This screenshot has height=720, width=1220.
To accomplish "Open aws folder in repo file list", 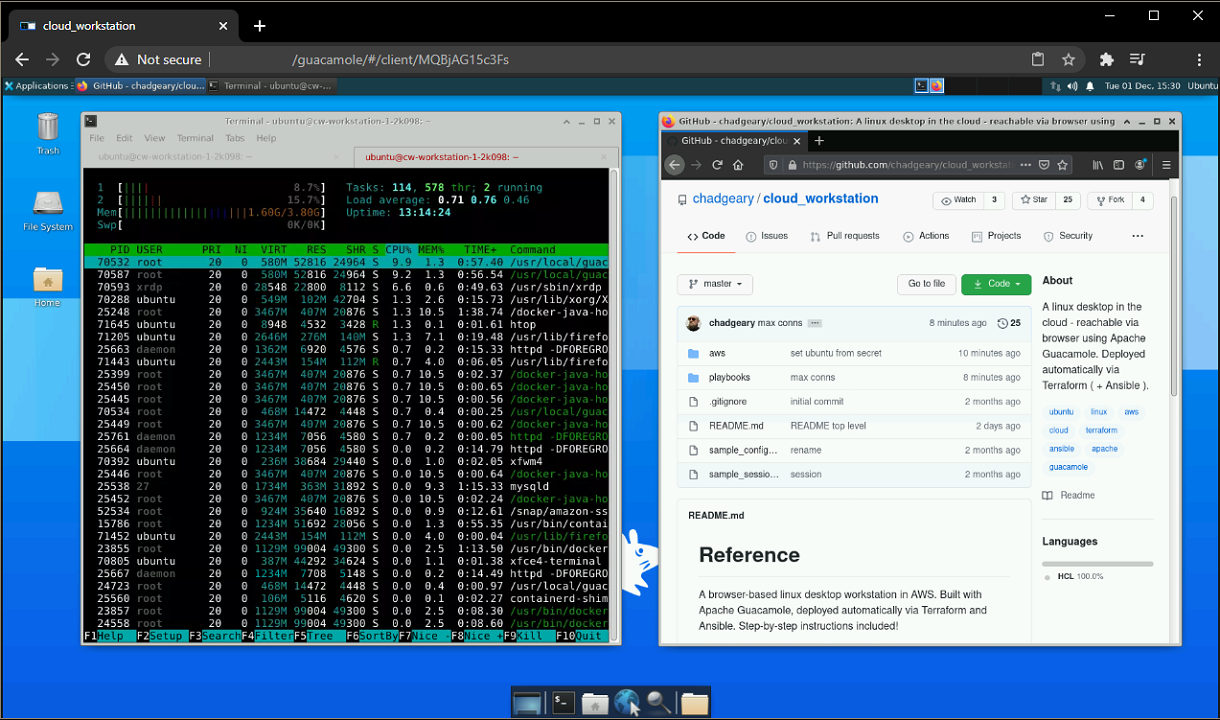I will 717,353.
